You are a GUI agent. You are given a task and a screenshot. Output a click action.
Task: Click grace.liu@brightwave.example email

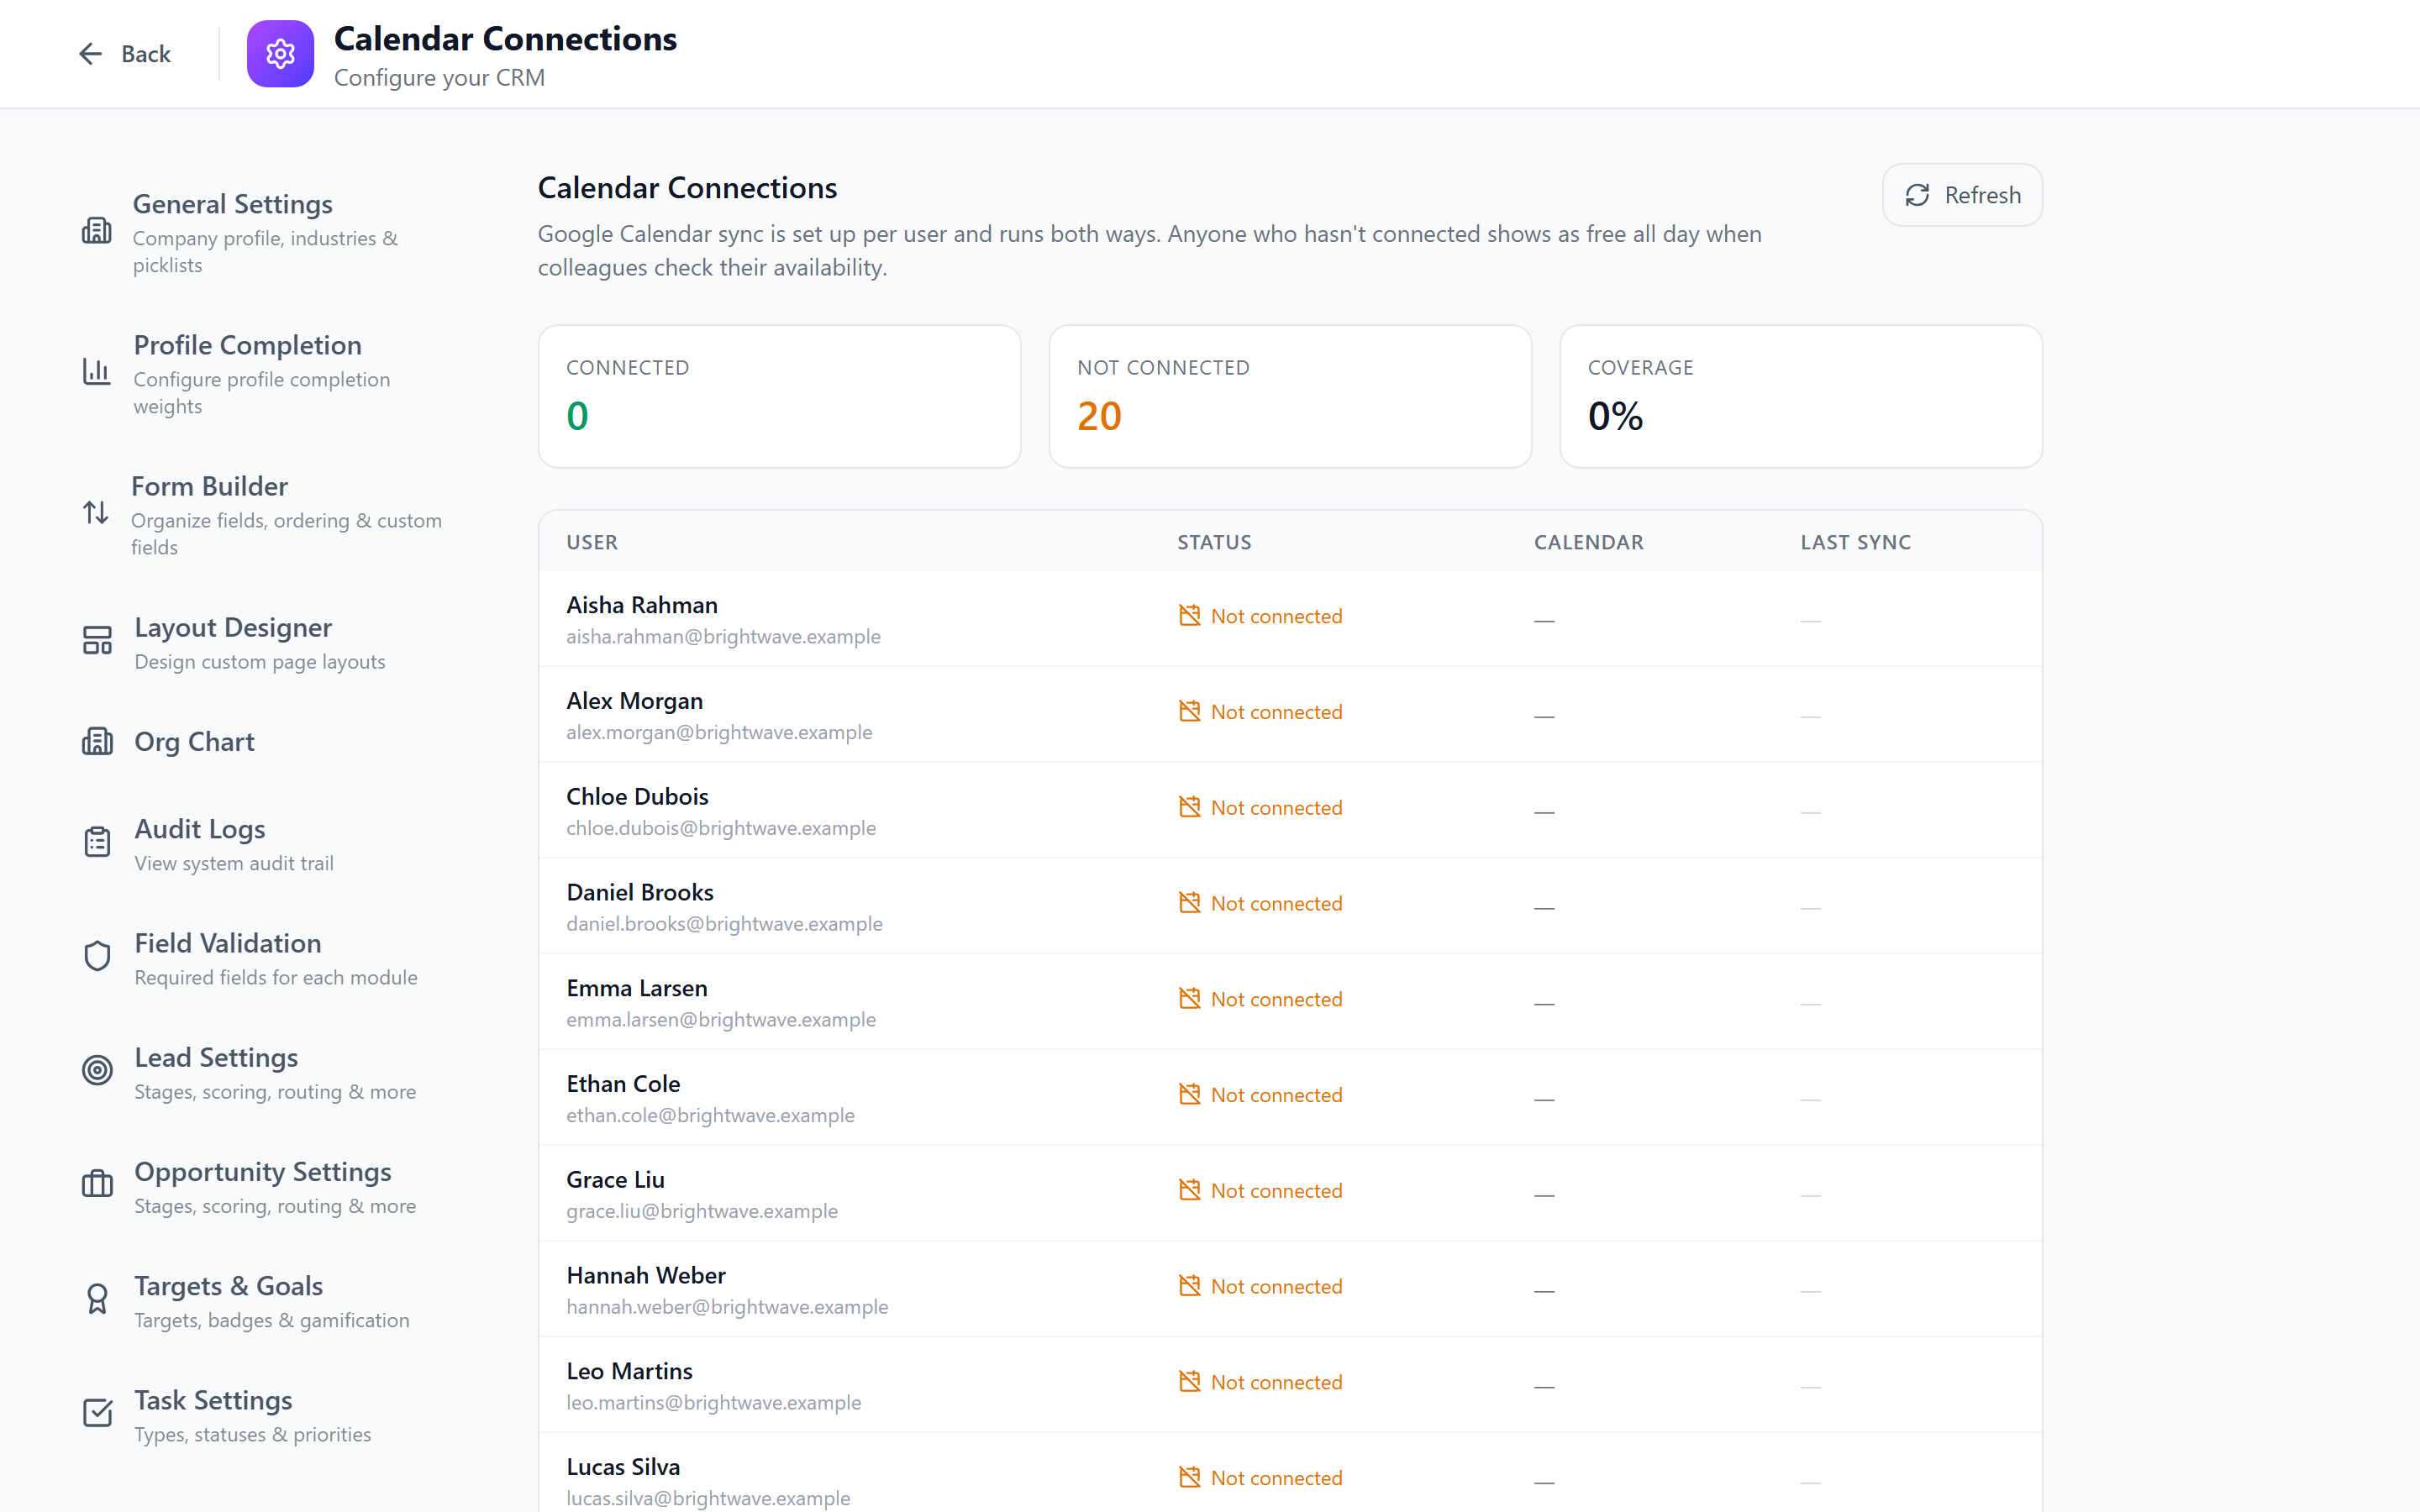[701, 1211]
